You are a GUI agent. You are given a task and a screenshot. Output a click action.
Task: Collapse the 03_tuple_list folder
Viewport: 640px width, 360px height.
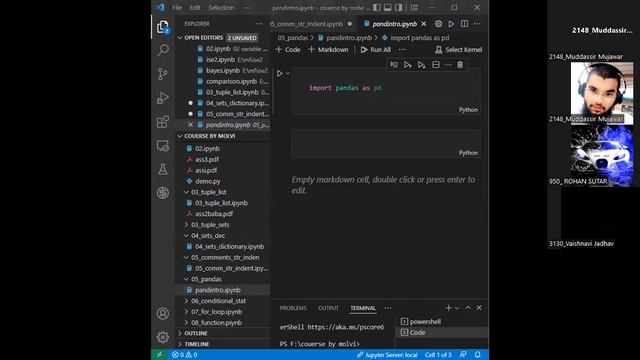(x=187, y=192)
